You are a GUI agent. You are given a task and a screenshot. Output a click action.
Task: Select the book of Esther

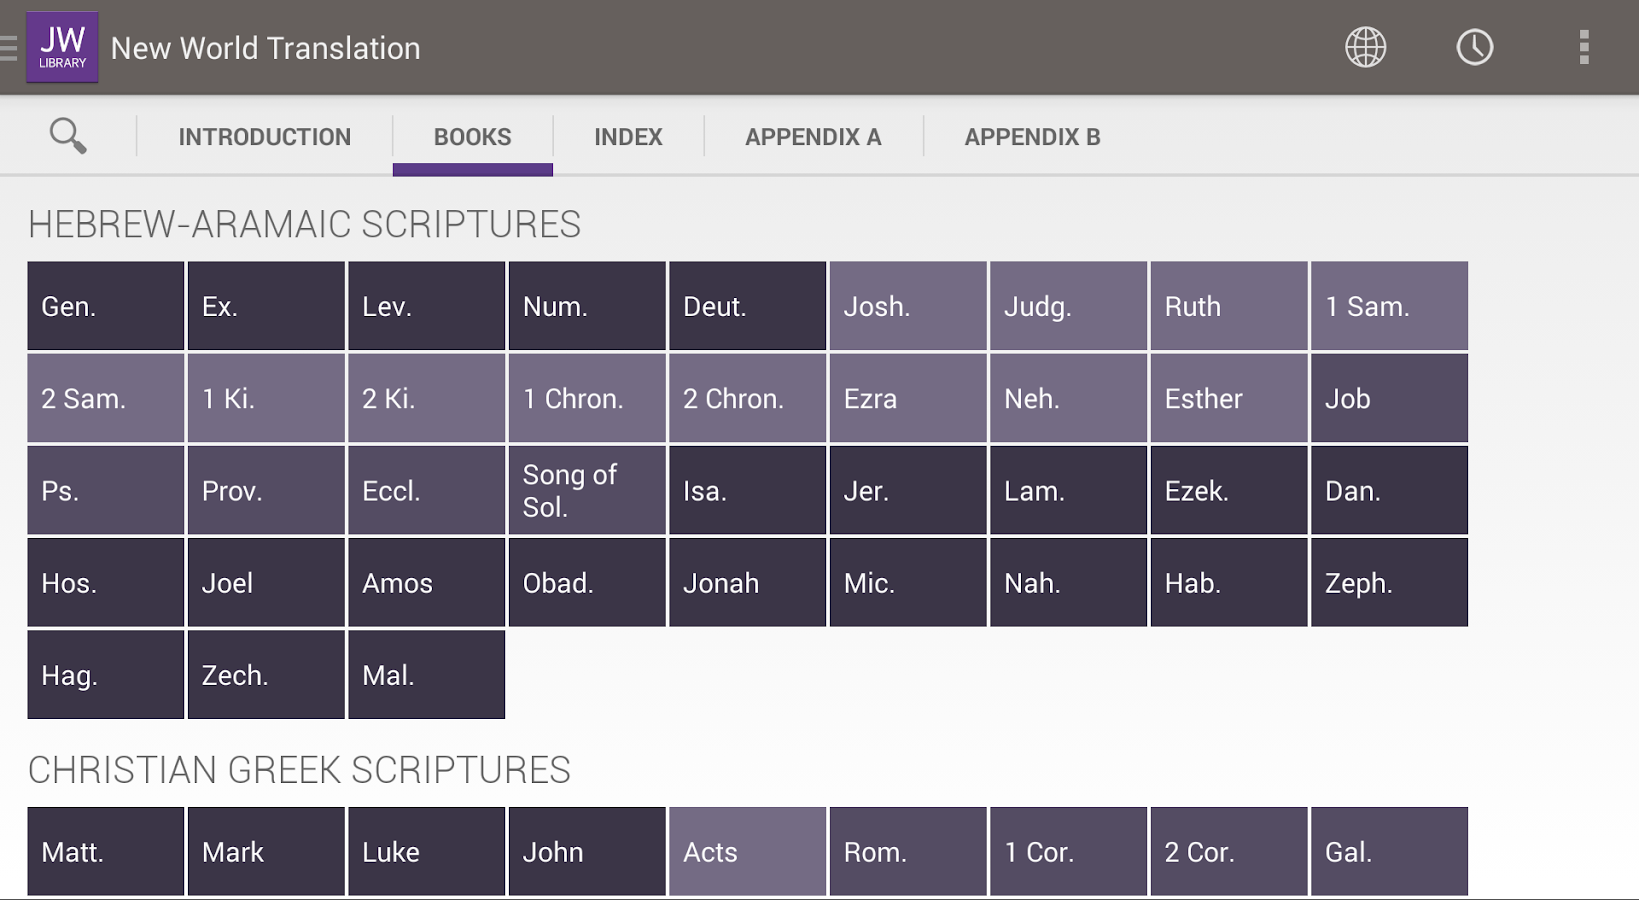1228,397
